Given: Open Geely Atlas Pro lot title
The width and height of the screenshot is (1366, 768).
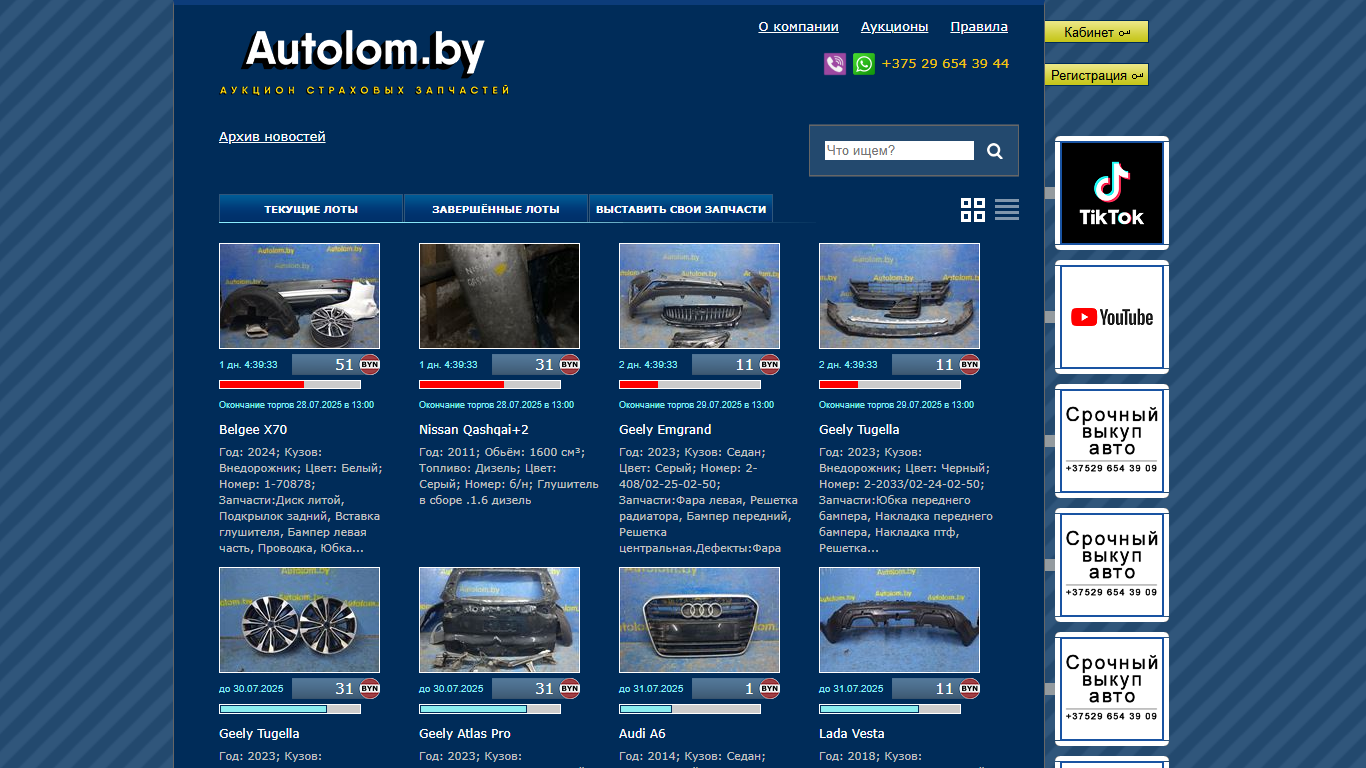Looking at the screenshot, I should click(465, 734).
